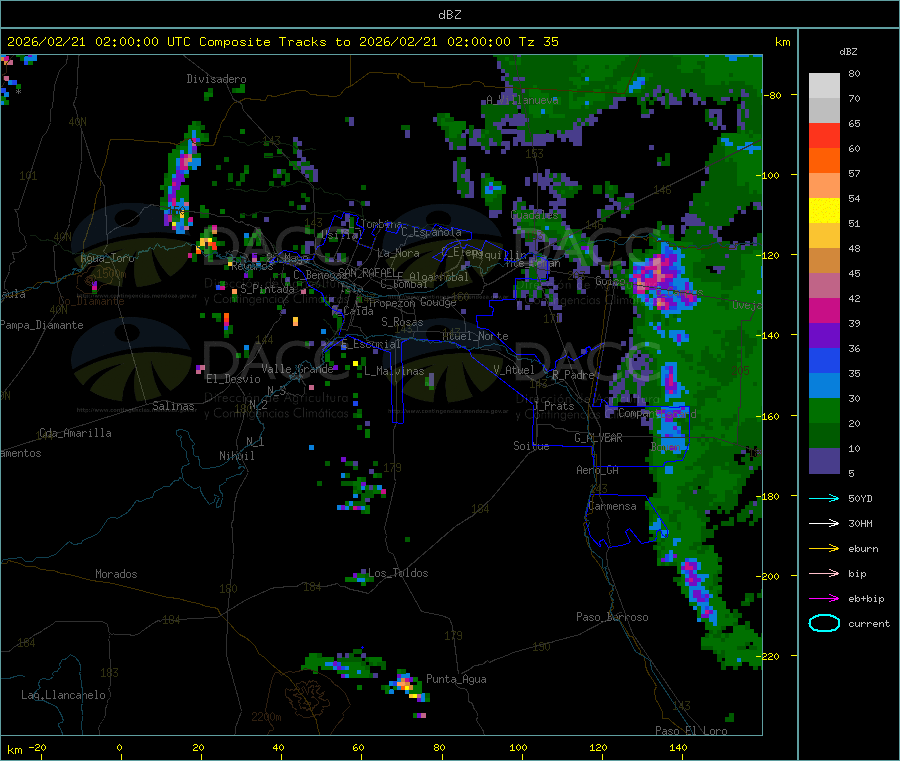Click the 'Valle_Grande' map label
Image resolution: width=900 pixels, height=761 pixels.
(x=297, y=369)
